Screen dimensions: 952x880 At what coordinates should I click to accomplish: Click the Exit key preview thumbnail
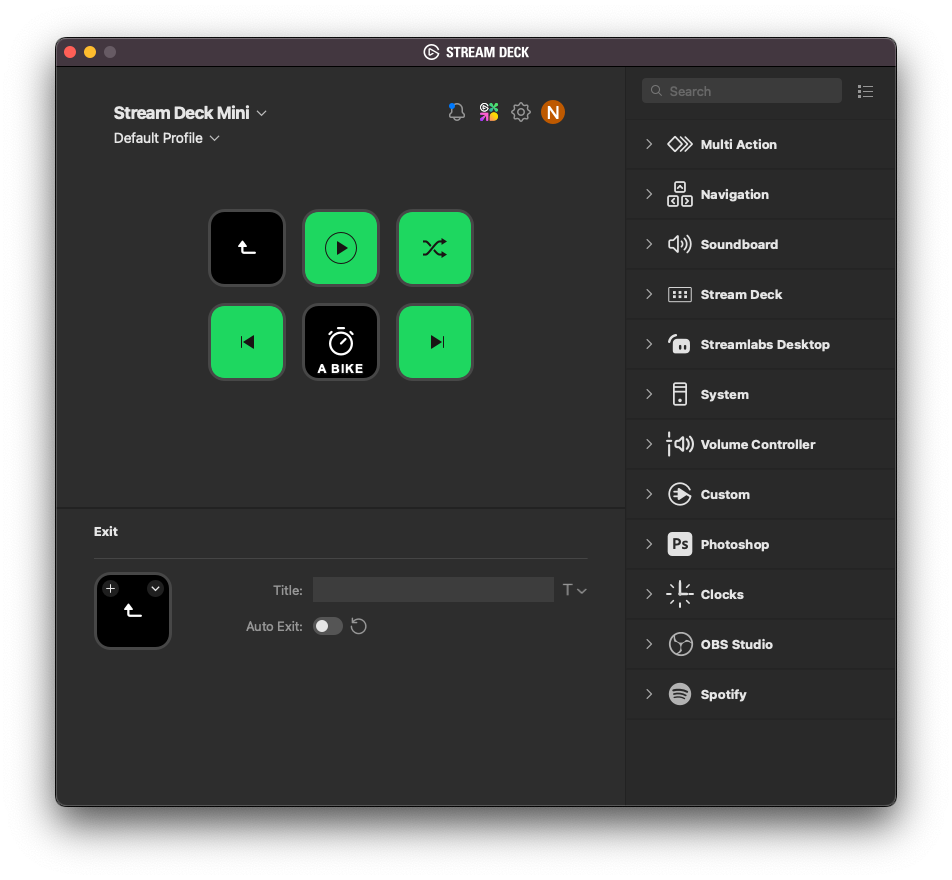[x=133, y=612]
